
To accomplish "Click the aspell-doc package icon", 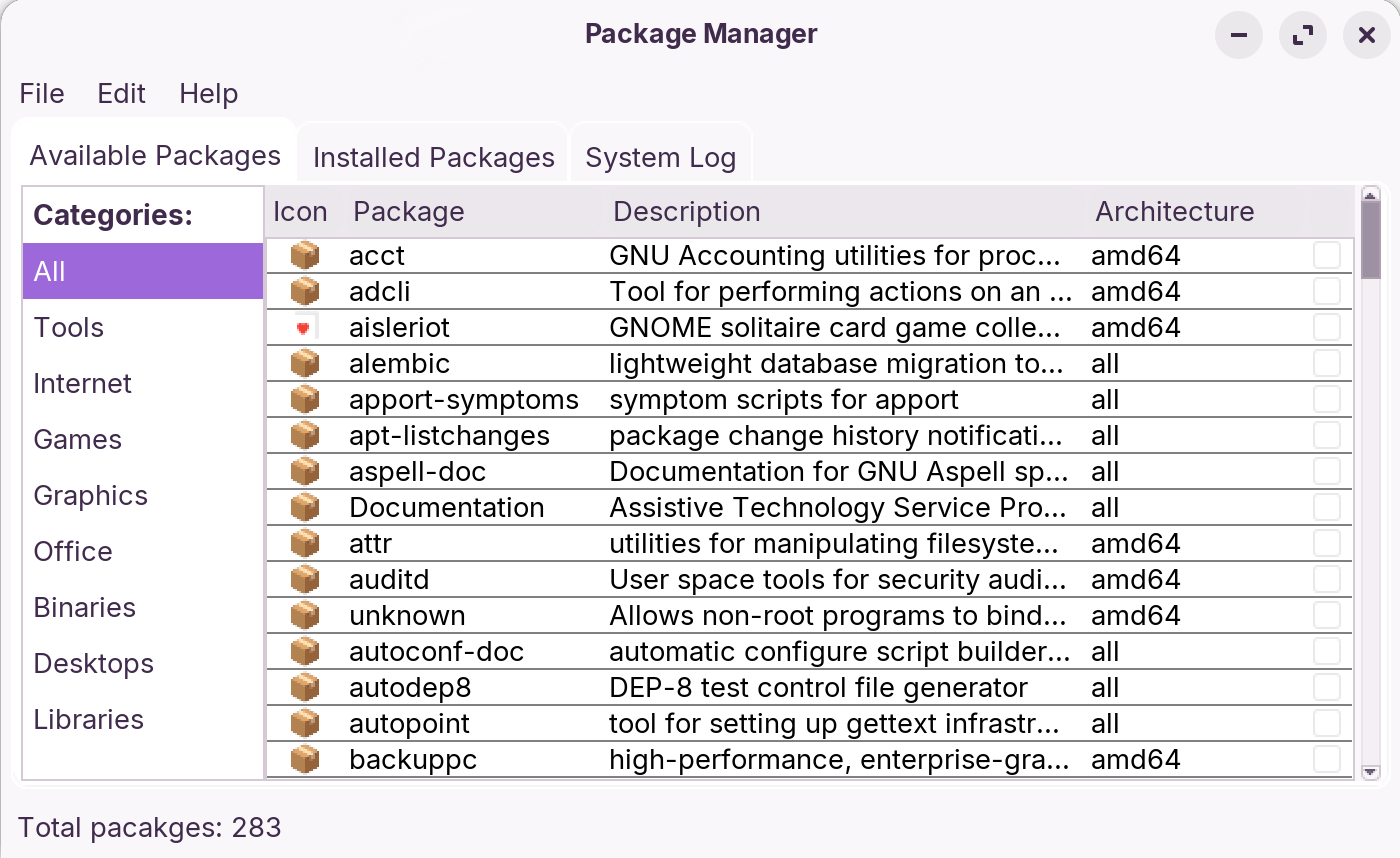I will [x=303, y=471].
